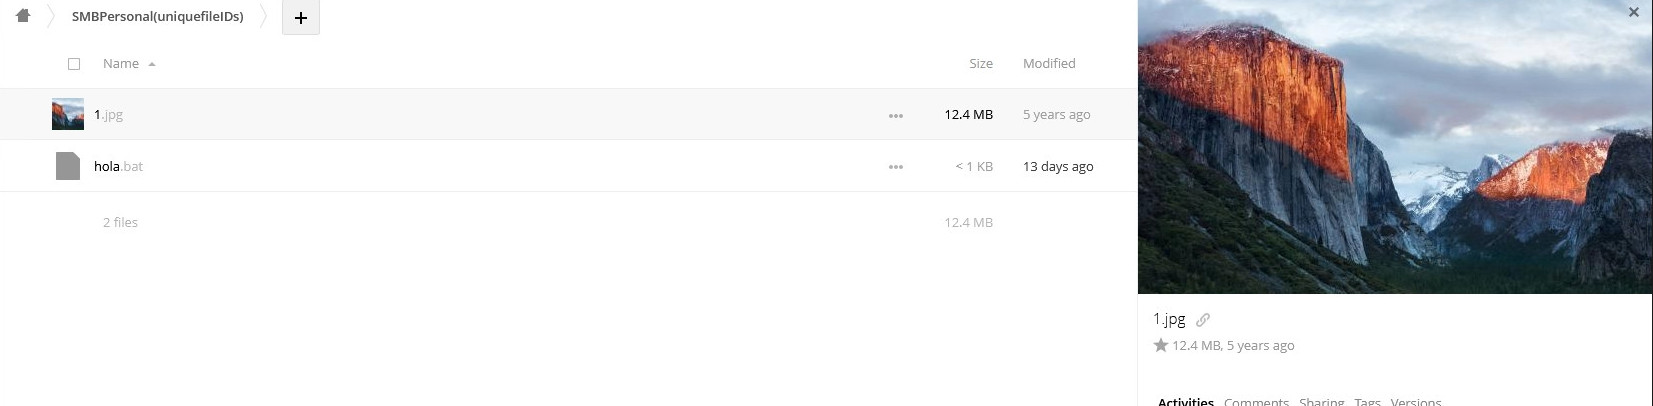Click the 1.jpg thumbnail in the list
Image resolution: width=1653 pixels, height=406 pixels.
coord(68,114)
